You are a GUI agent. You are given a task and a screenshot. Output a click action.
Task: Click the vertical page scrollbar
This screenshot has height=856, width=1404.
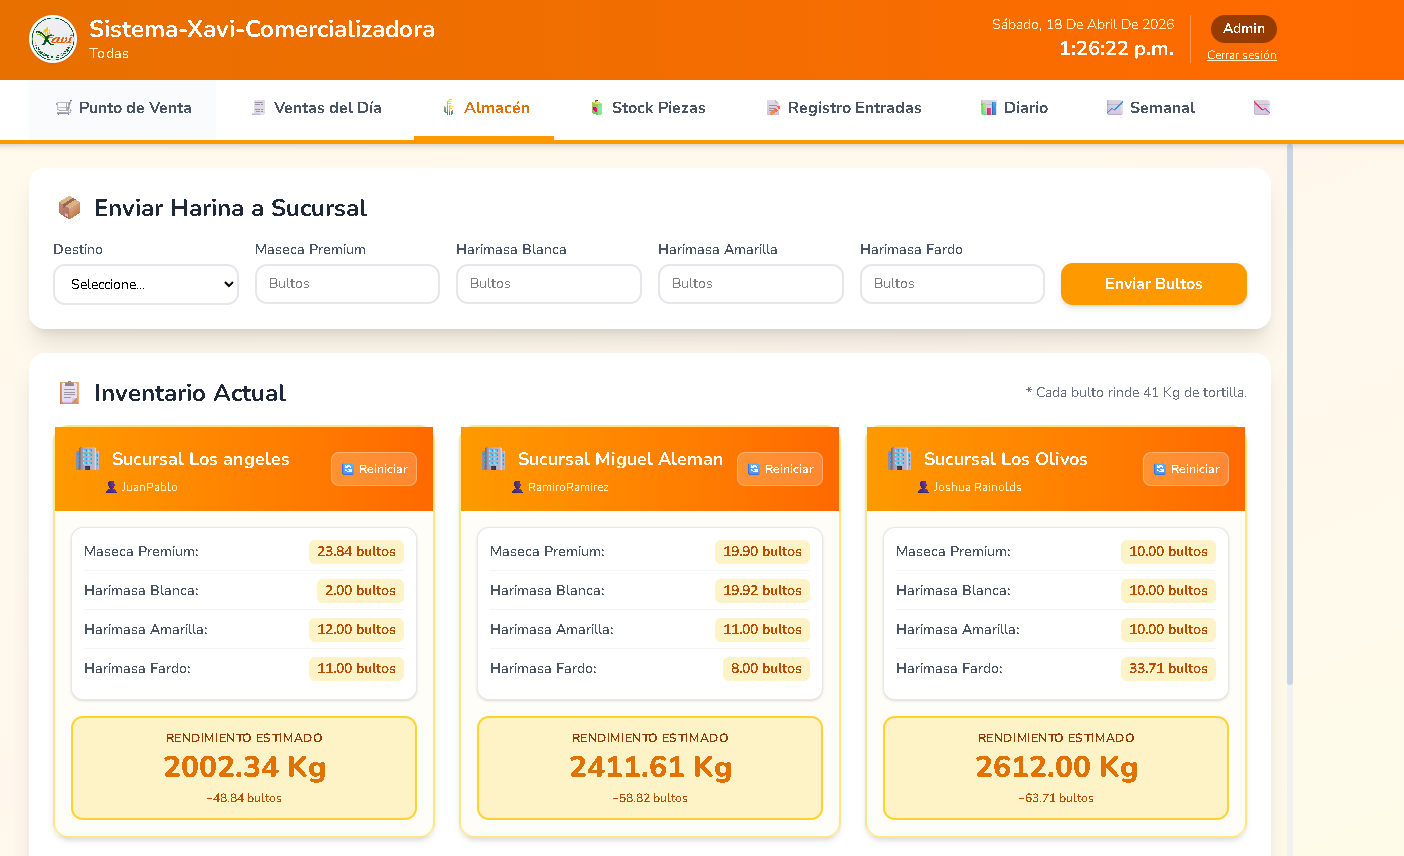(1290, 400)
